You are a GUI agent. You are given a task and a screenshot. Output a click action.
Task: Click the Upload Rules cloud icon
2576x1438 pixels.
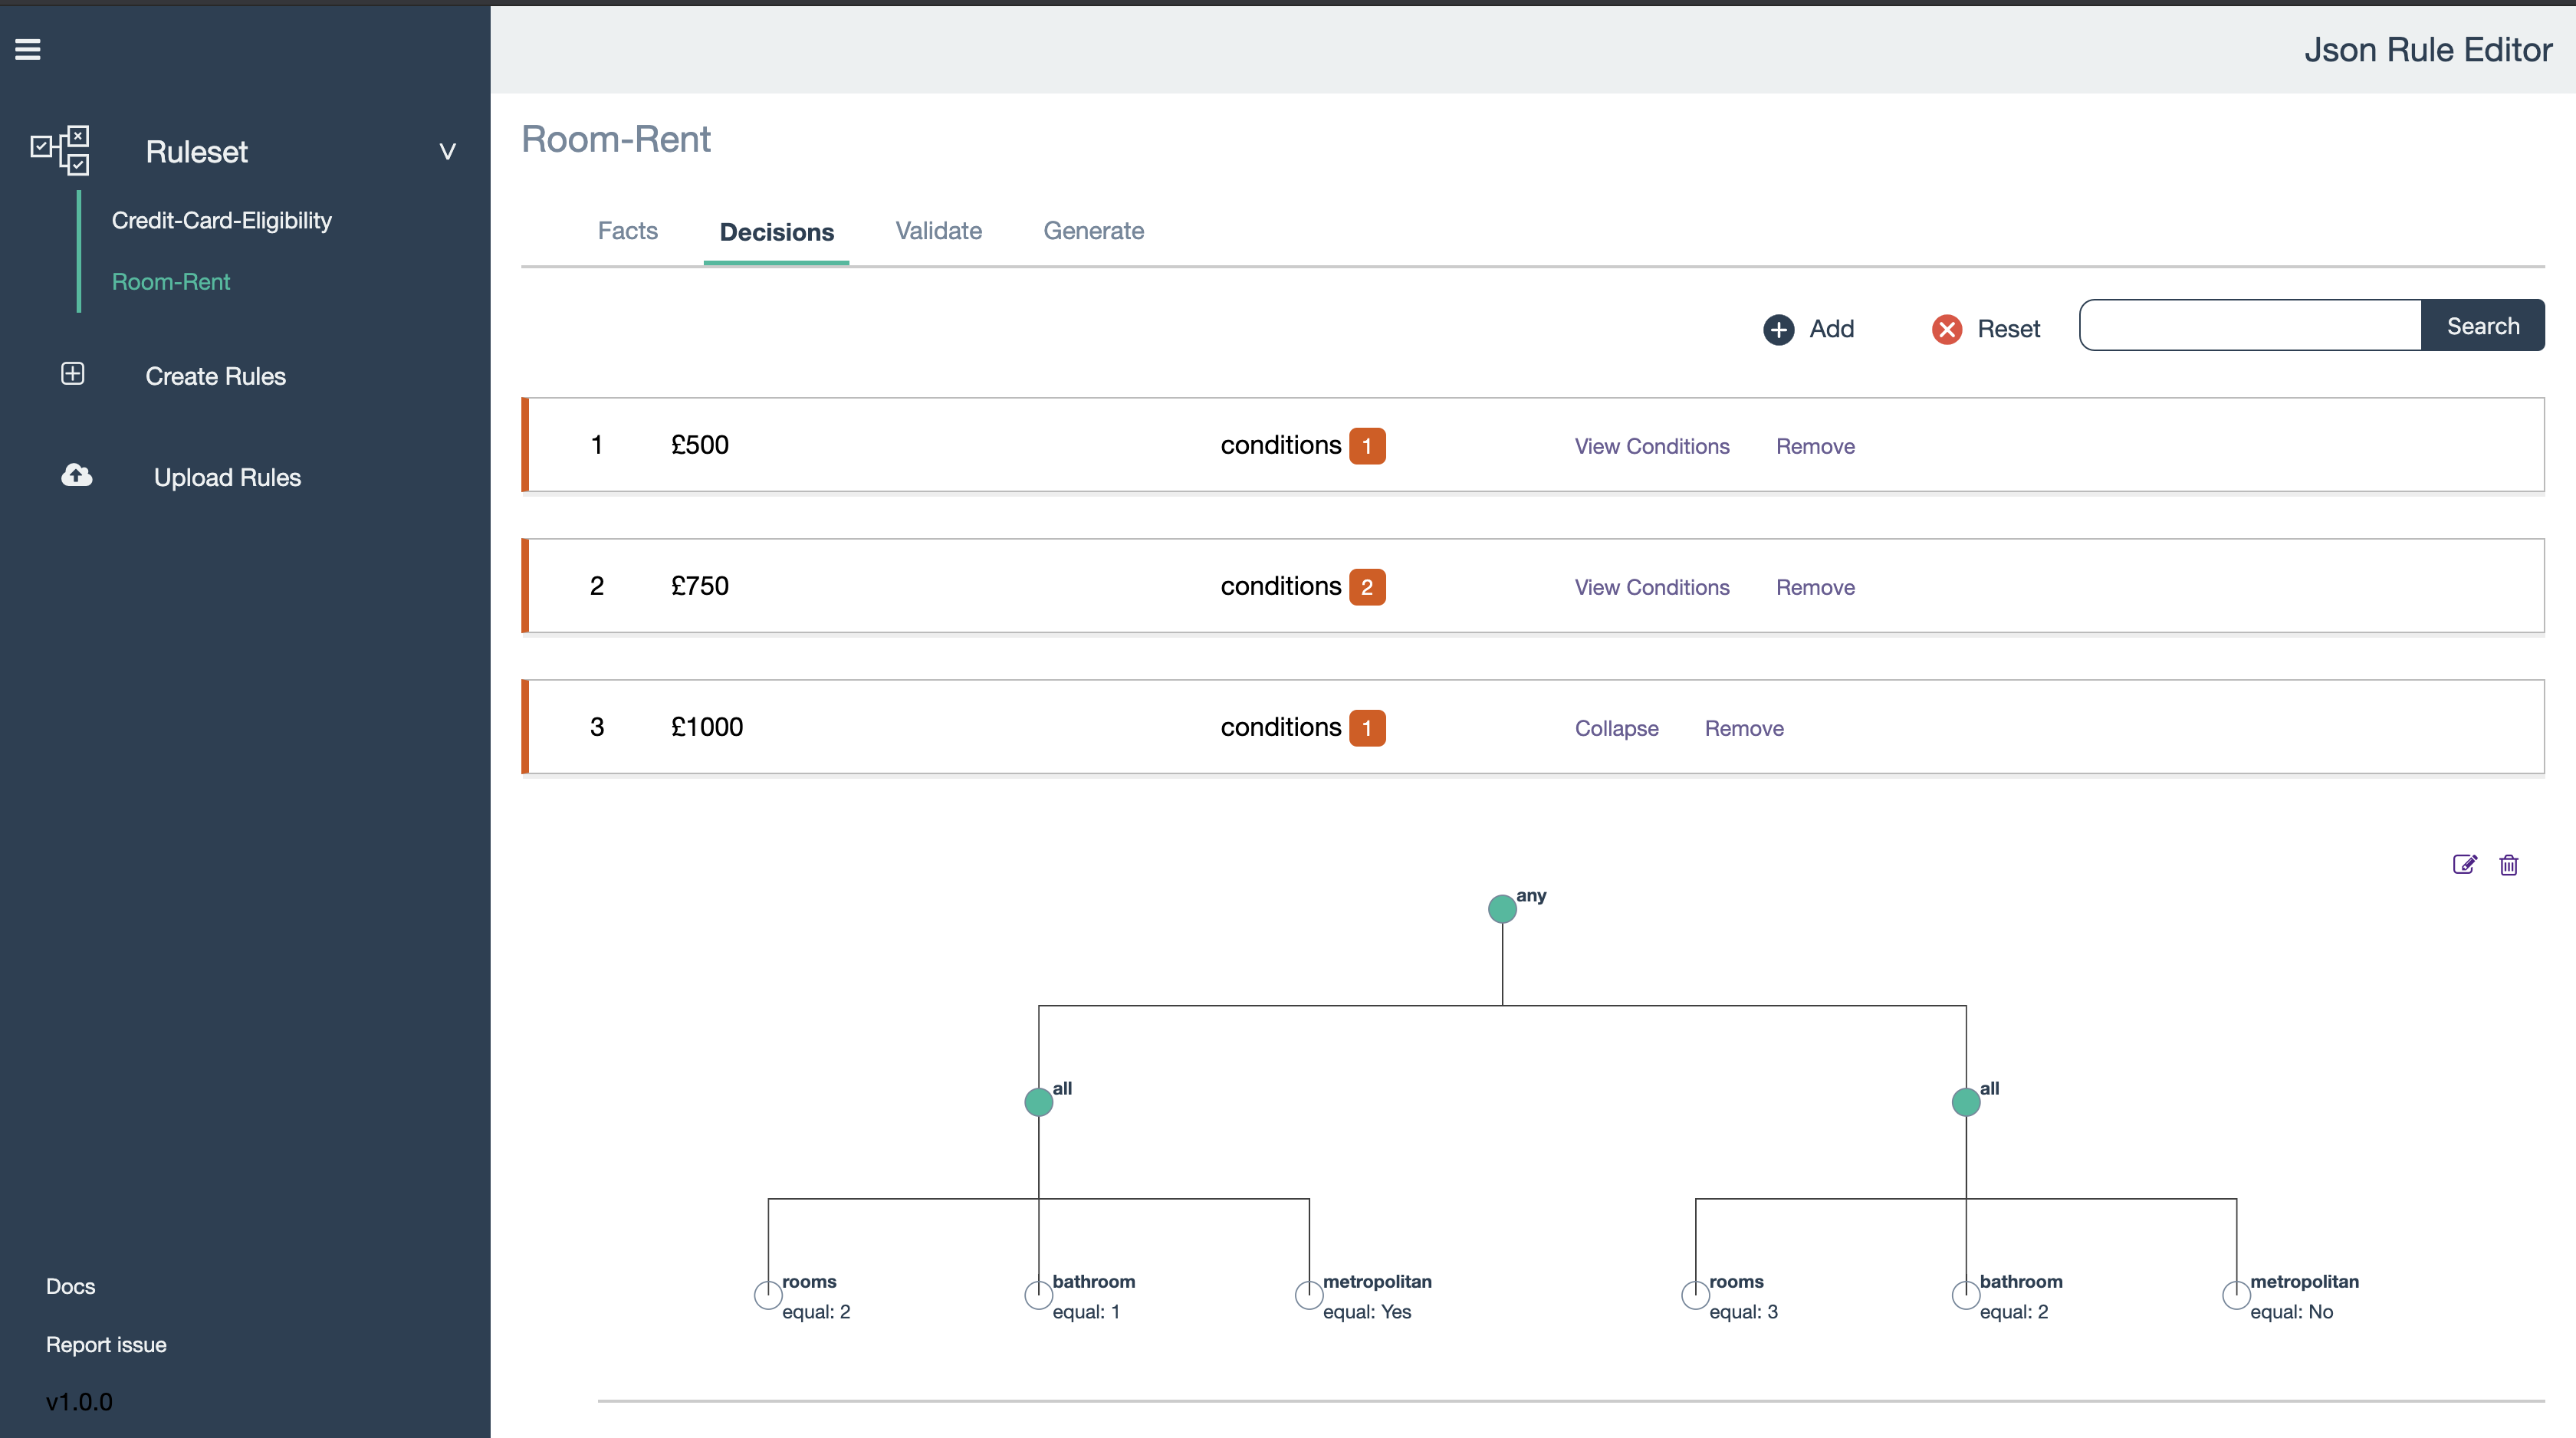point(77,475)
